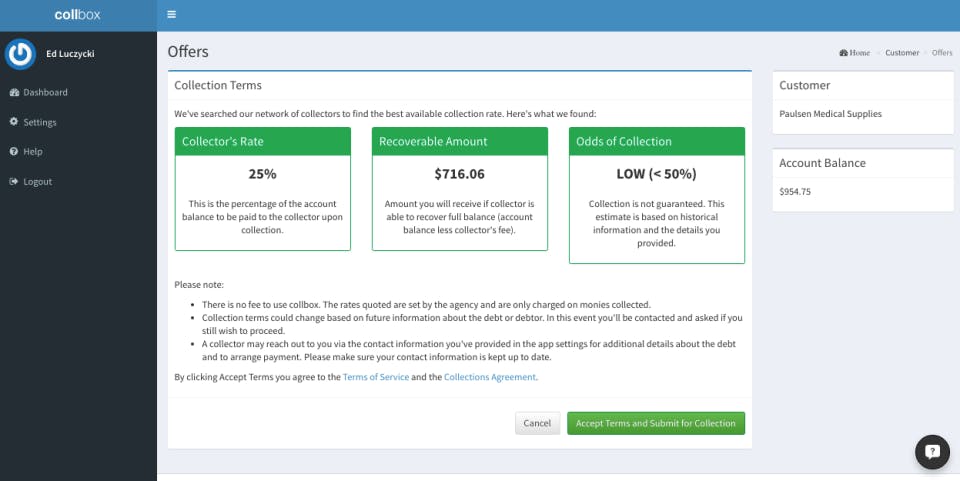Click Accept Terms and Submit for Collection
The height and width of the screenshot is (481, 960).
point(656,423)
